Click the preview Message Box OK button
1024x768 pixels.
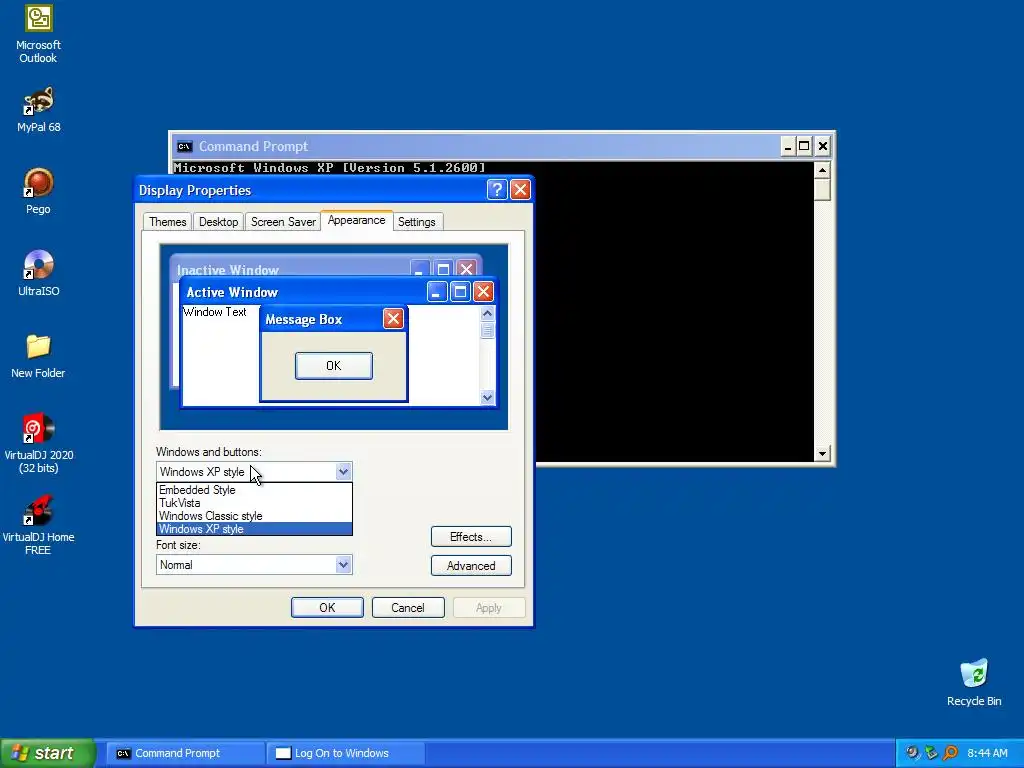click(334, 366)
